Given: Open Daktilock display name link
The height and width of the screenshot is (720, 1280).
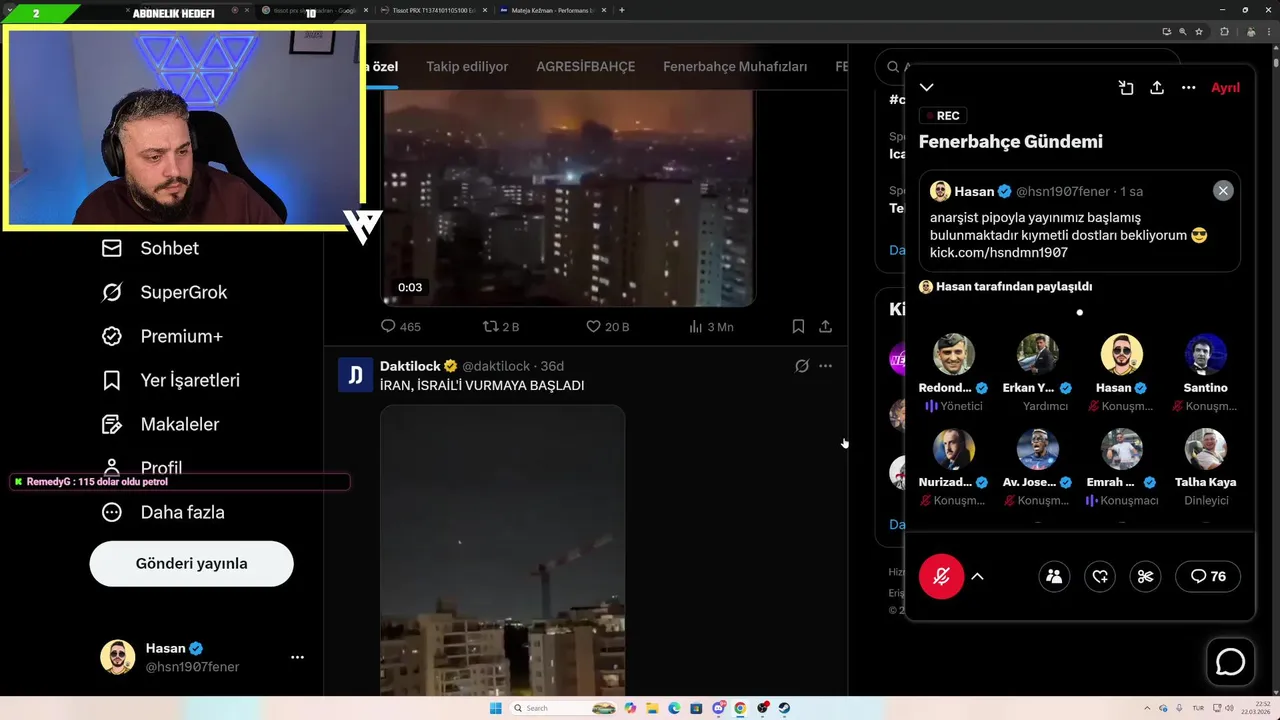Looking at the screenshot, I should coord(410,366).
